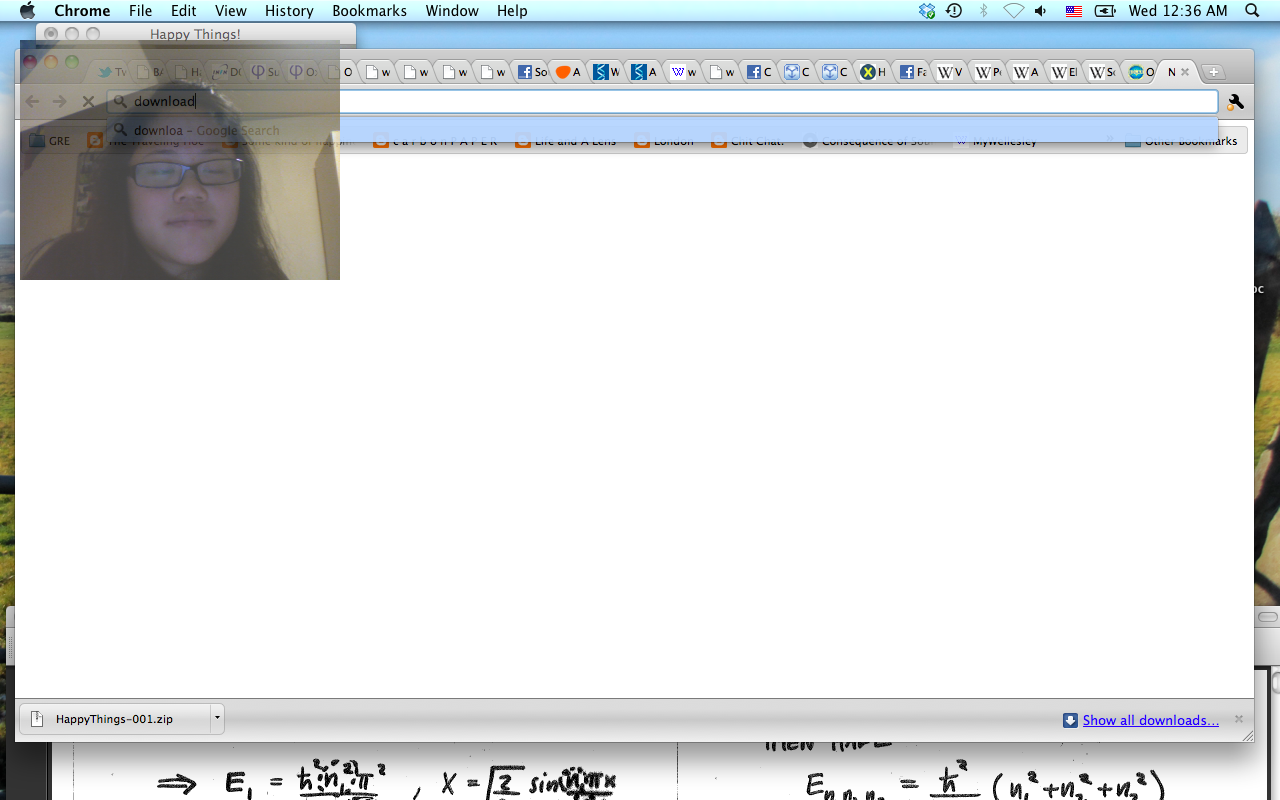Click the stop loading X button
The image size is (1280, 800).
pyautogui.click(x=88, y=101)
